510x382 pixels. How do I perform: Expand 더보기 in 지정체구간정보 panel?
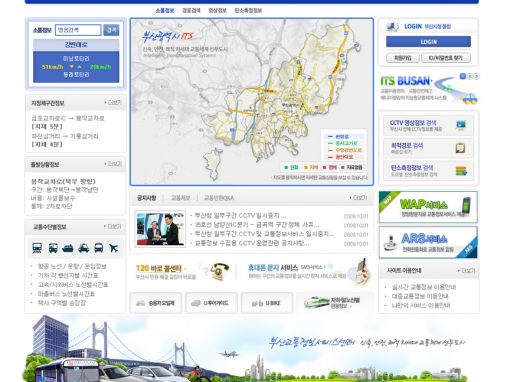point(113,103)
